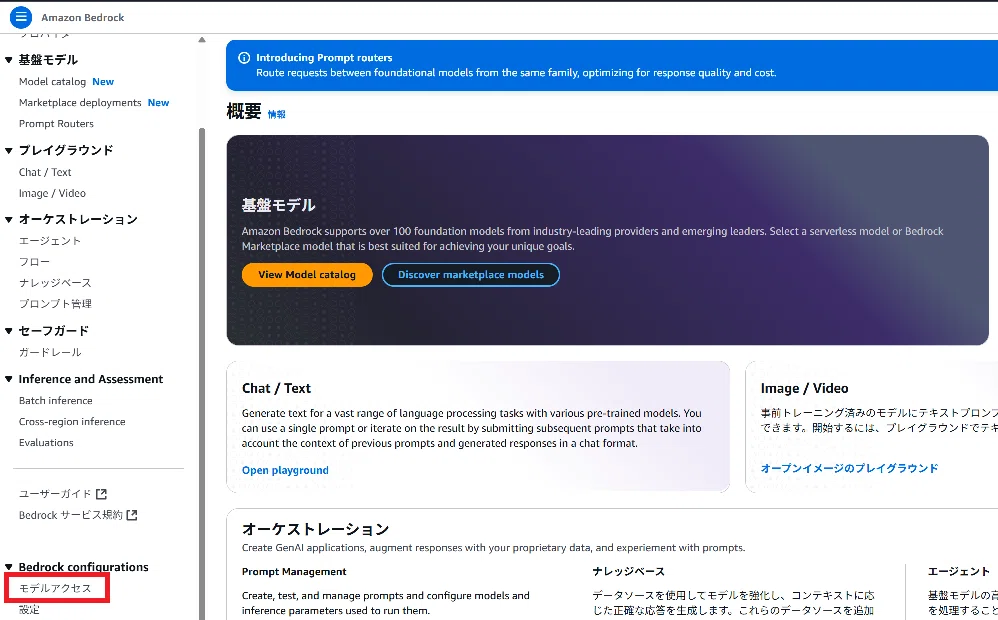
Task: Collapse Inference and Assessment section
Action: 9,379
